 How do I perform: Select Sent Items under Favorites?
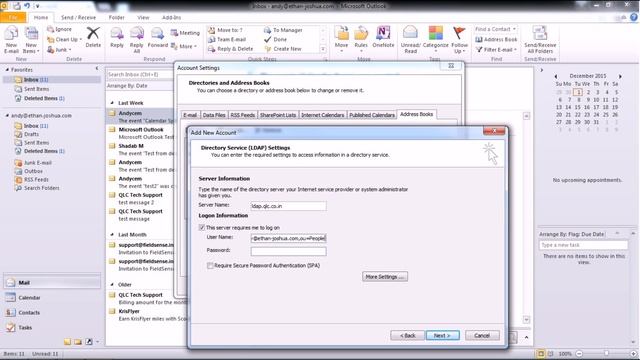tap(36, 89)
